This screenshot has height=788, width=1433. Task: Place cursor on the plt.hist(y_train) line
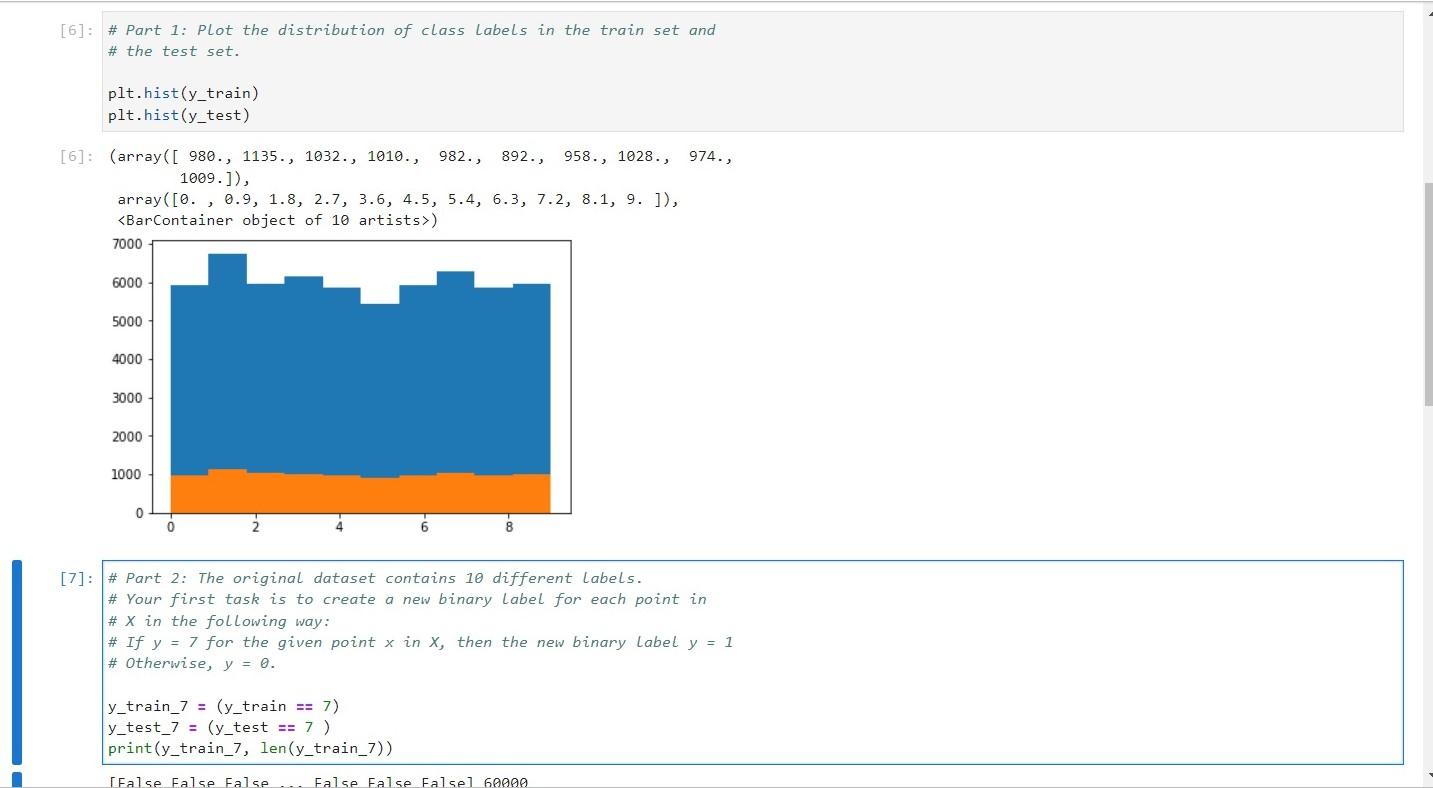click(x=183, y=93)
